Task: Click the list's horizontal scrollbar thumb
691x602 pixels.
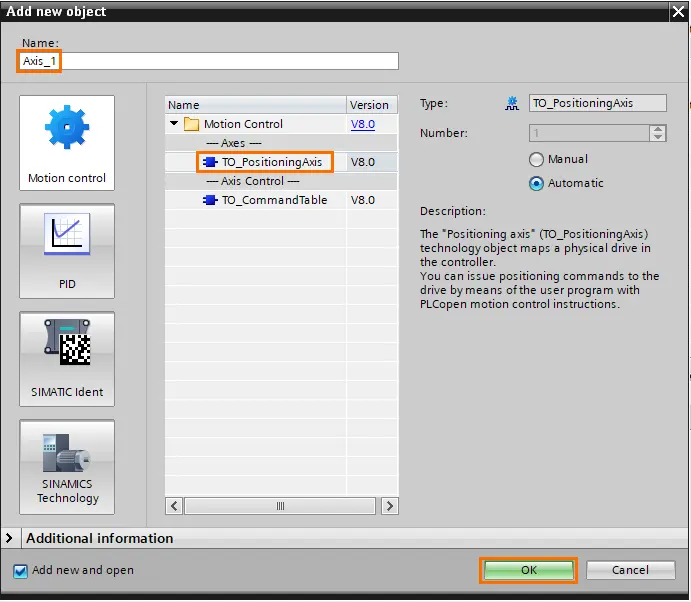Action: click(x=280, y=506)
